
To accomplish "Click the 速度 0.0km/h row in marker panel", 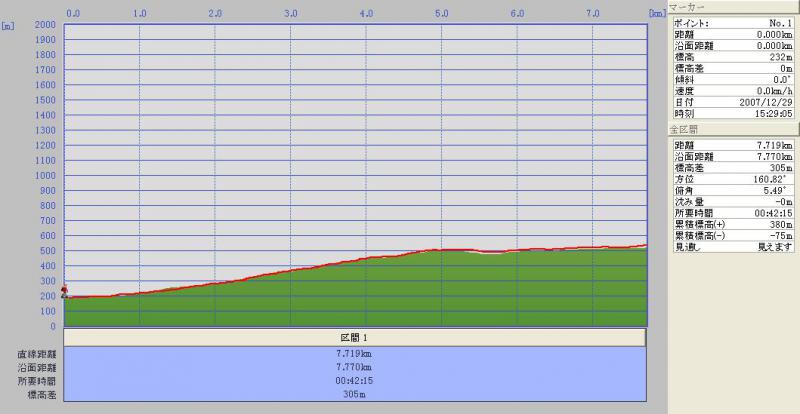I will [x=733, y=91].
